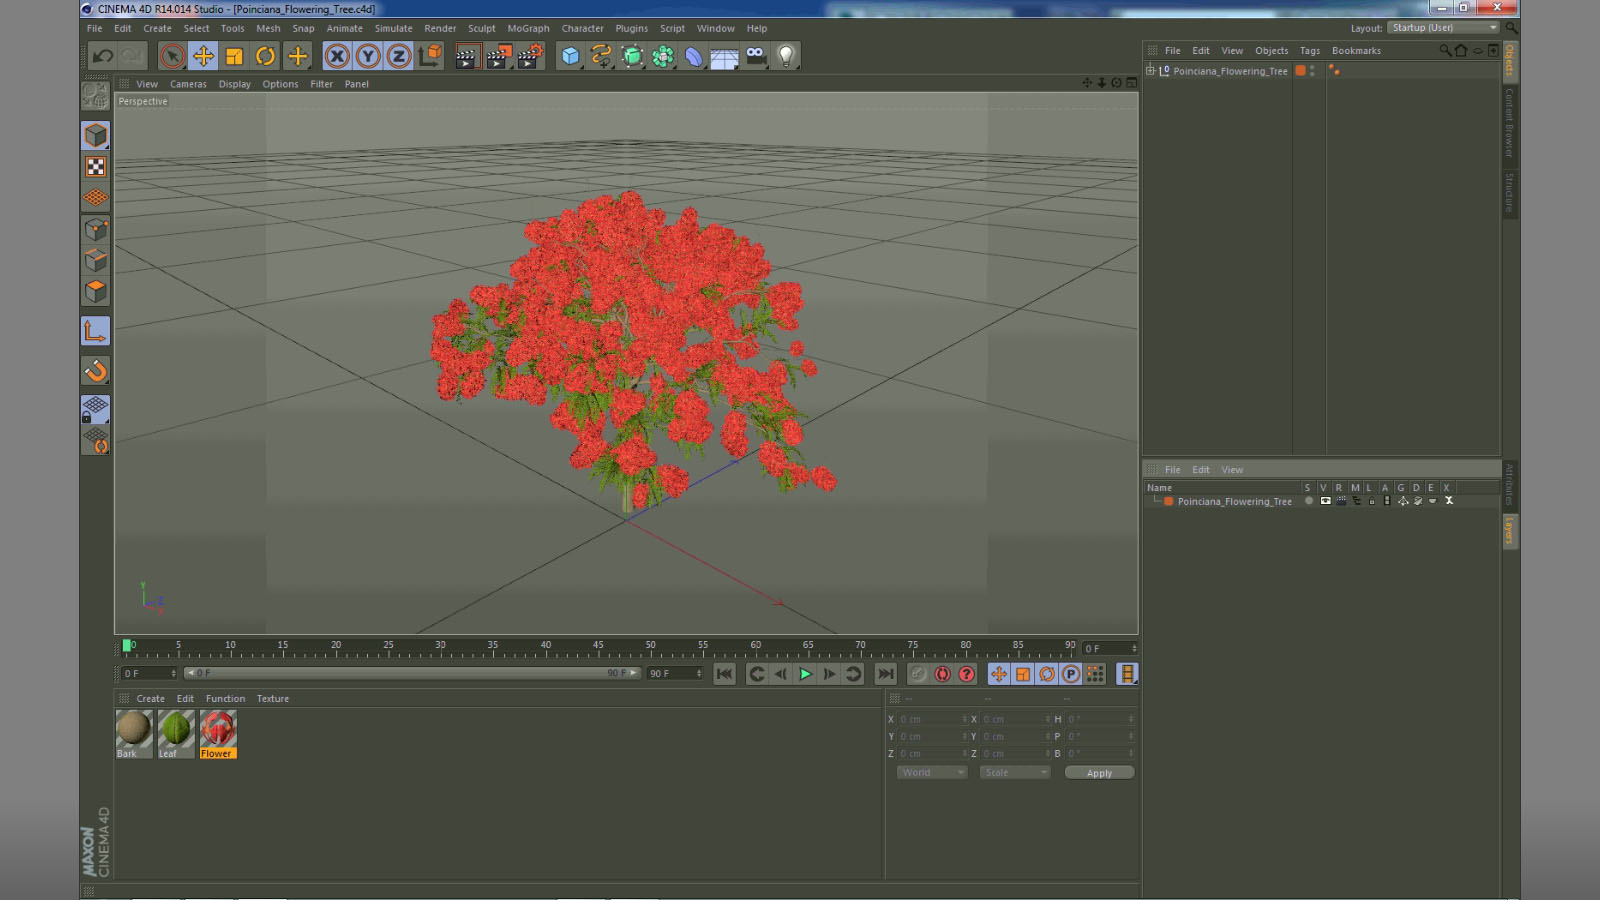The image size is (1600, 900).
Task: Step to the next frame
Action: (x=829, y=674)
